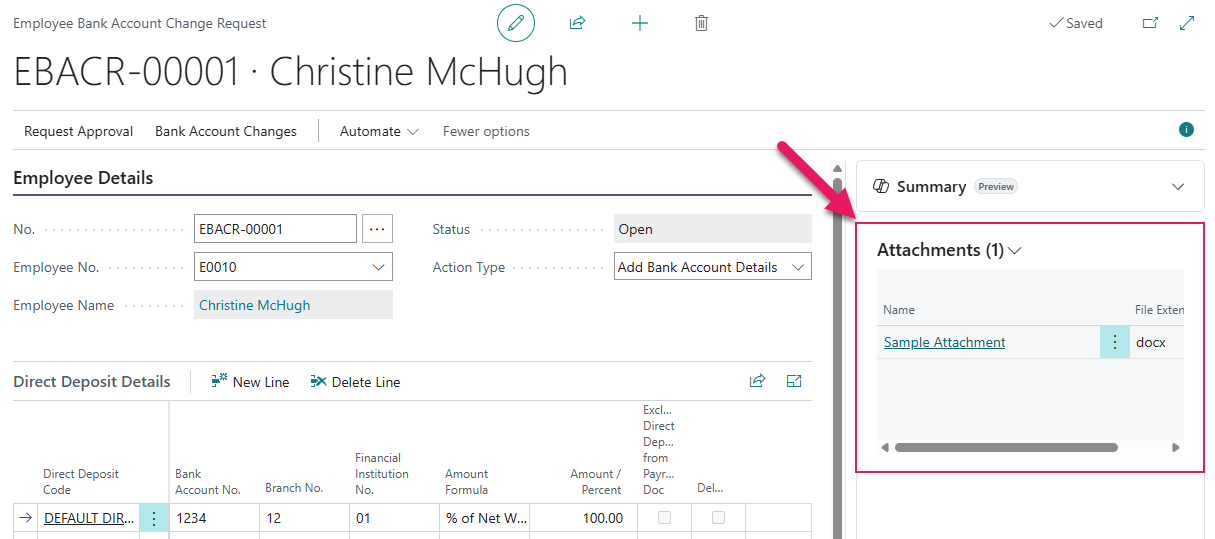This screenshot has height=539, width=1215.
Task: Click Request Approval action
Action: pyautogui.click(x=79, y=131)
